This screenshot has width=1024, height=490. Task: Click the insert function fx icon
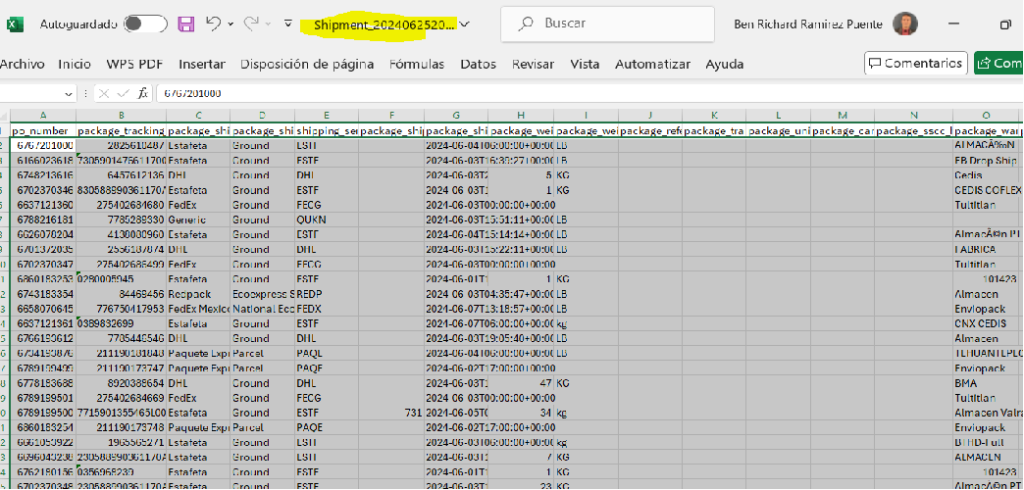(142, 94)
